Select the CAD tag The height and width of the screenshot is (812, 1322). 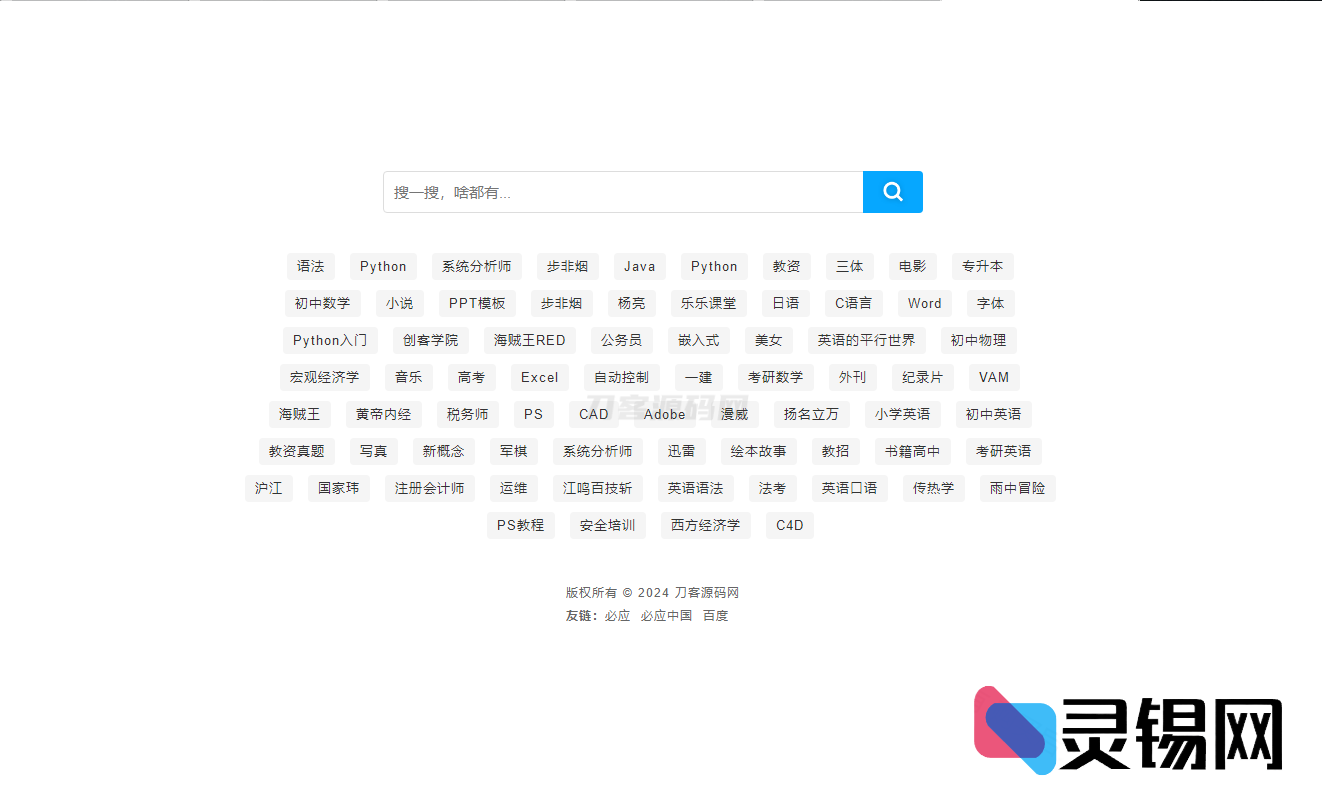pyautogui.click(x=593, y=414)
